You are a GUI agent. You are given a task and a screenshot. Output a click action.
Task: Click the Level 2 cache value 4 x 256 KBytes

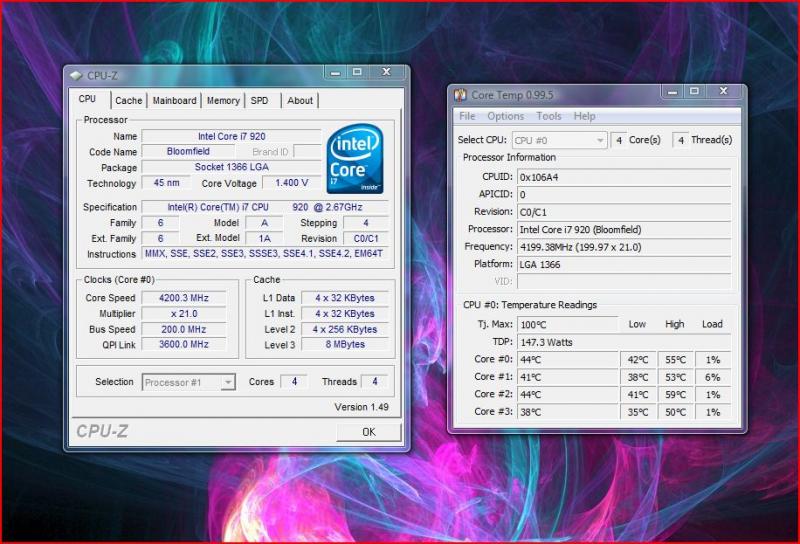(345, 330)
